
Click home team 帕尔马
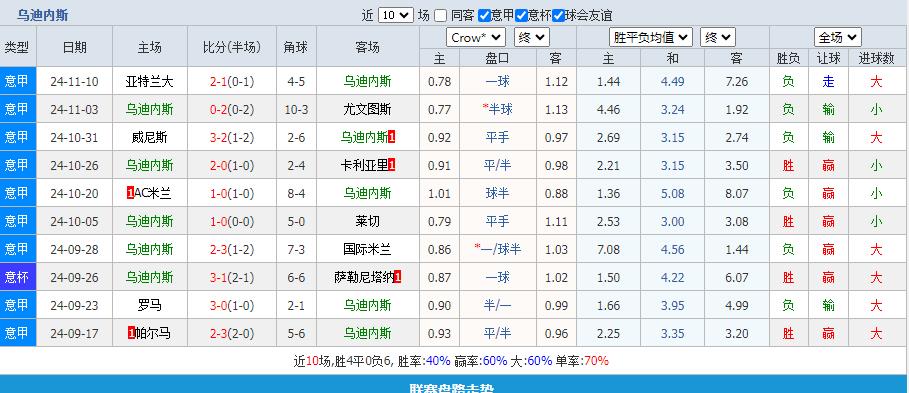tap(153, 333)
